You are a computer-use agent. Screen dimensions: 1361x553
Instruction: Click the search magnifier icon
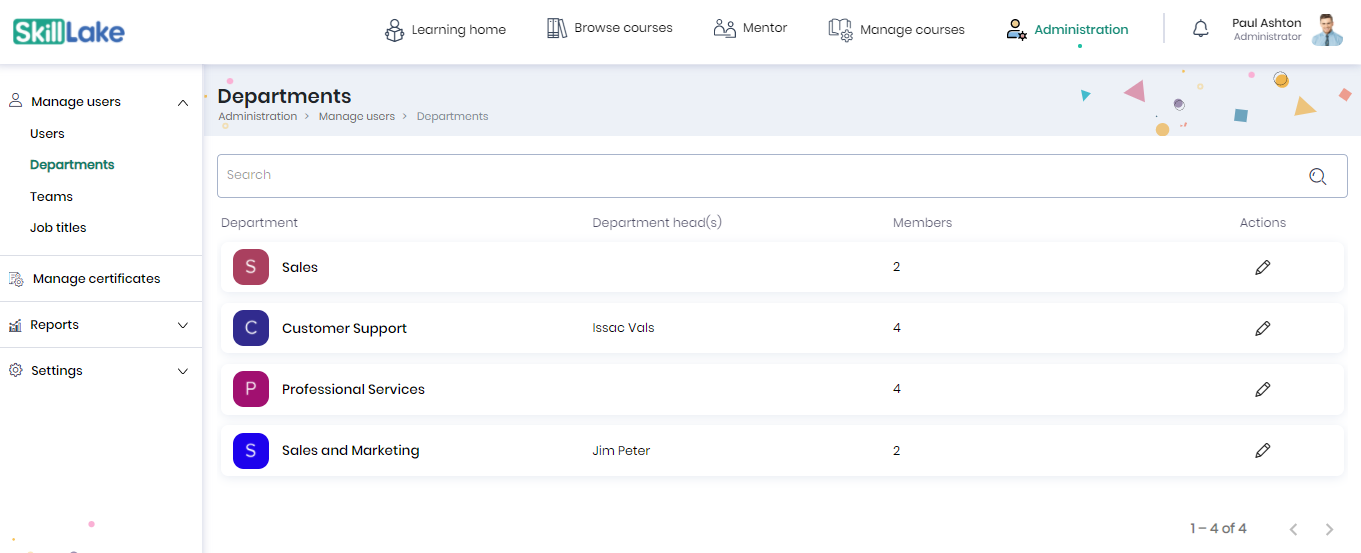coord(1318,176)
